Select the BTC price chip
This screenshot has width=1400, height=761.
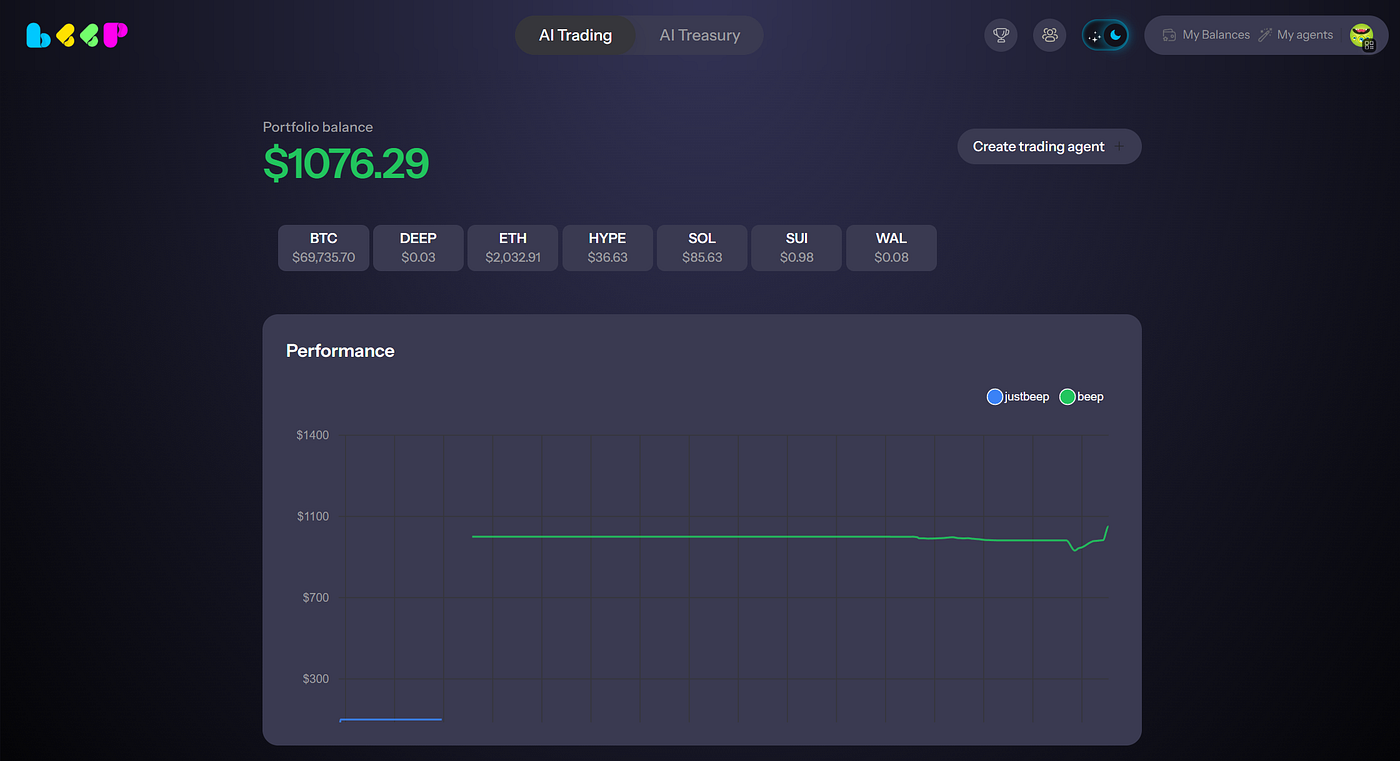[x=323, y=247]
